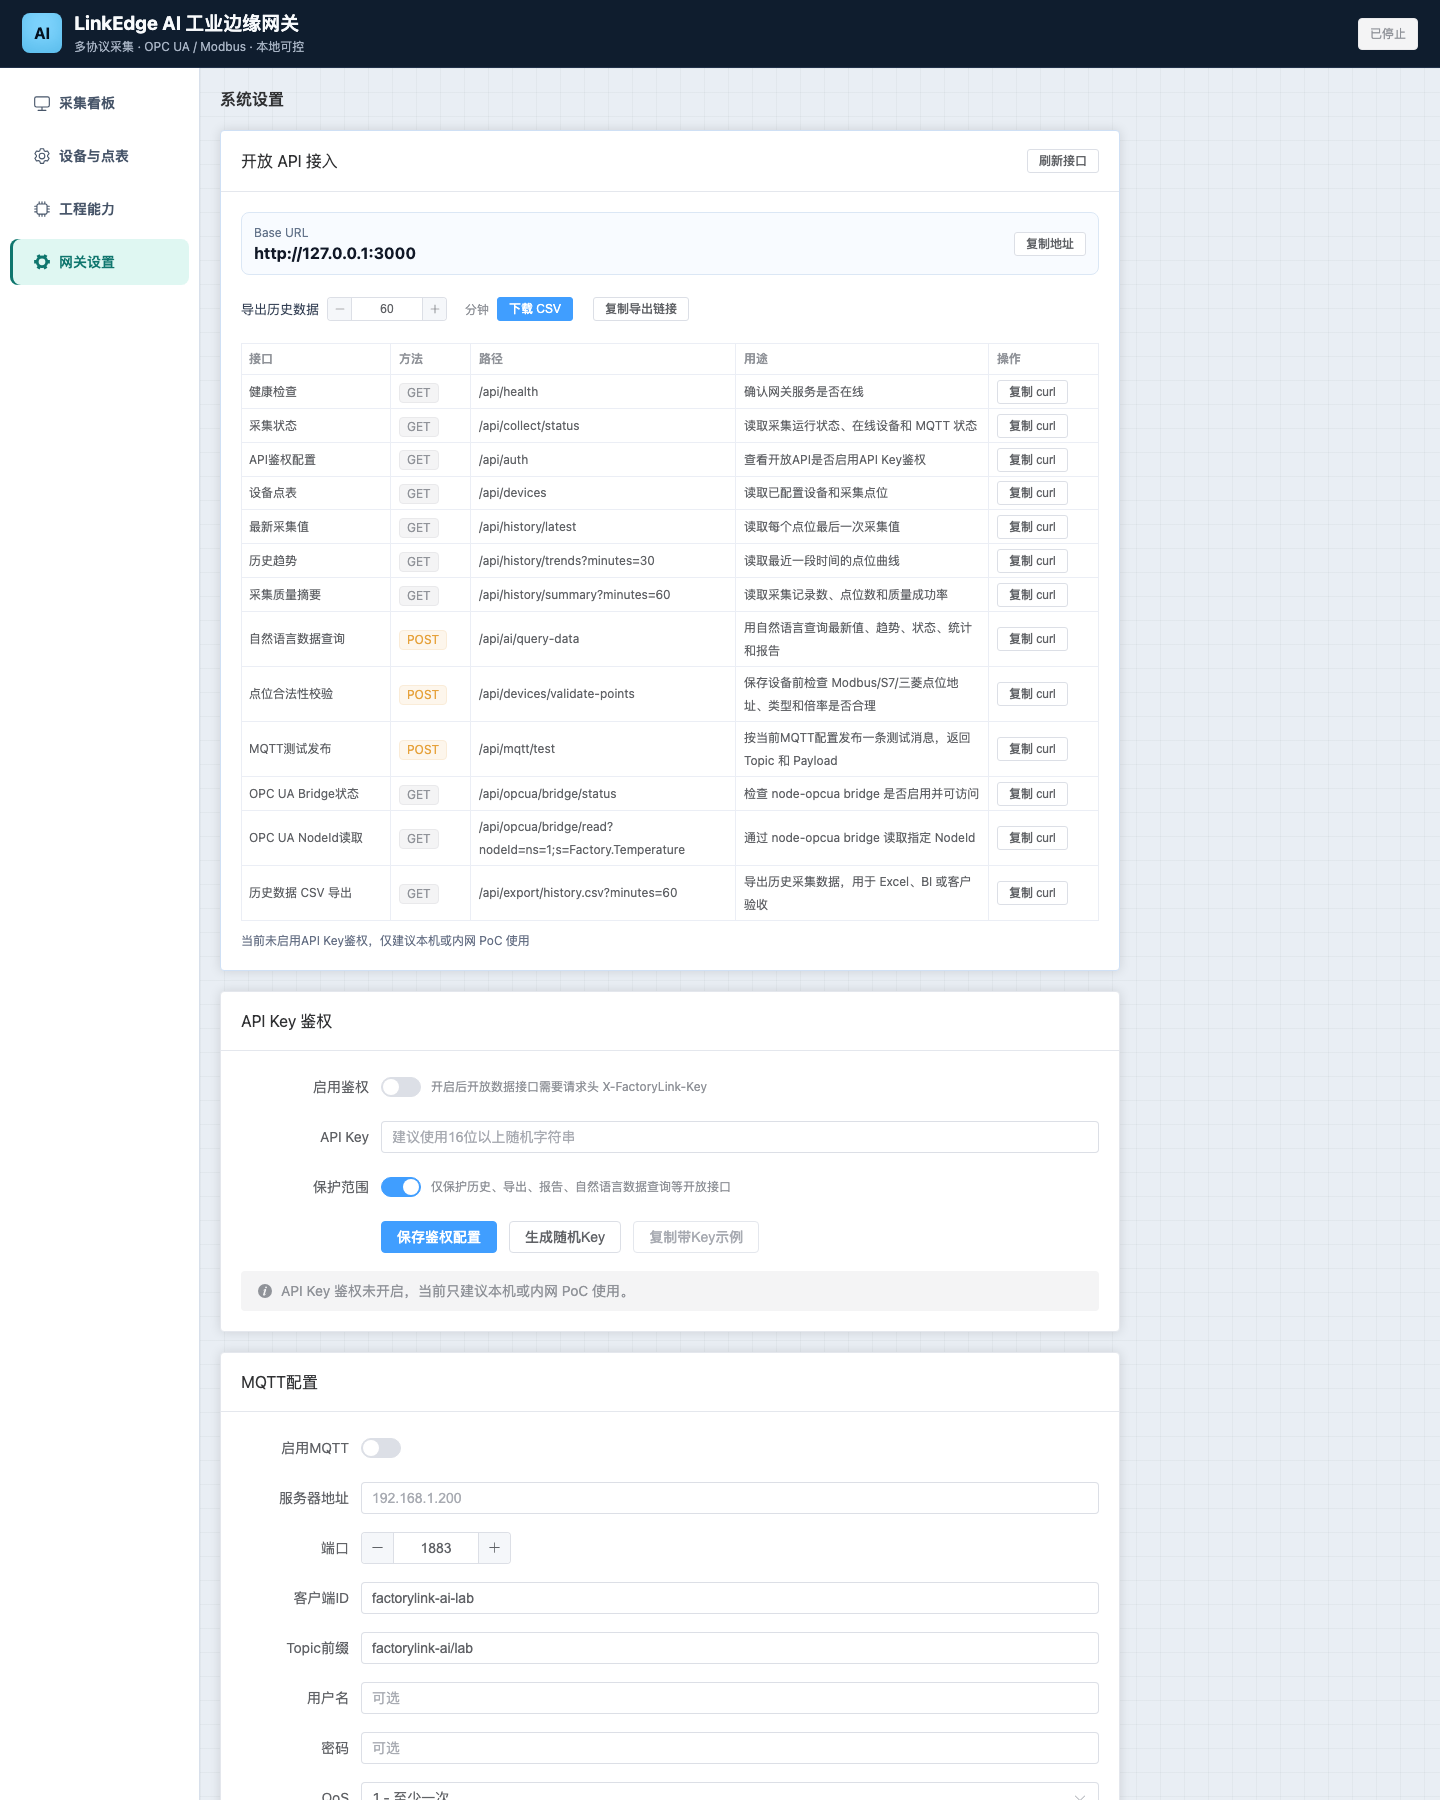Click the GET badge in 健康检查 row
Viewport: 1440px width, 1800px height.
[x=419, y=393]
